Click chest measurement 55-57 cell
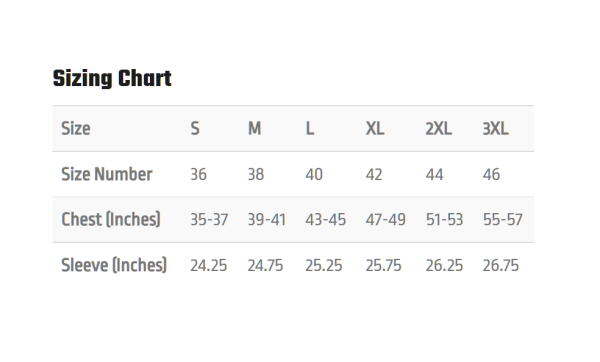 (x=503, y=220)
